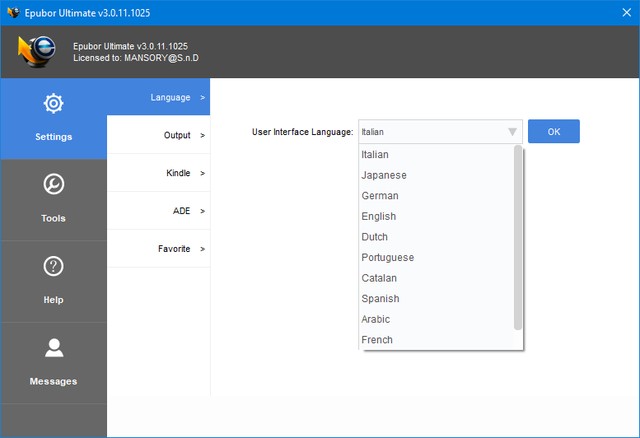Open the Tools wrench icon
Screen dimensions: 640x438
coord(53,185)
